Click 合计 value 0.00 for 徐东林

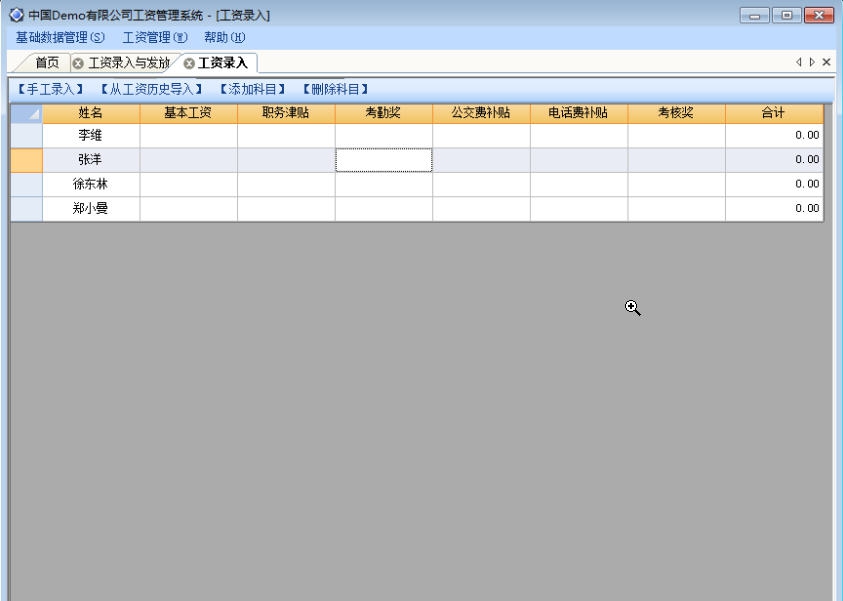click(x=774, y=184)
